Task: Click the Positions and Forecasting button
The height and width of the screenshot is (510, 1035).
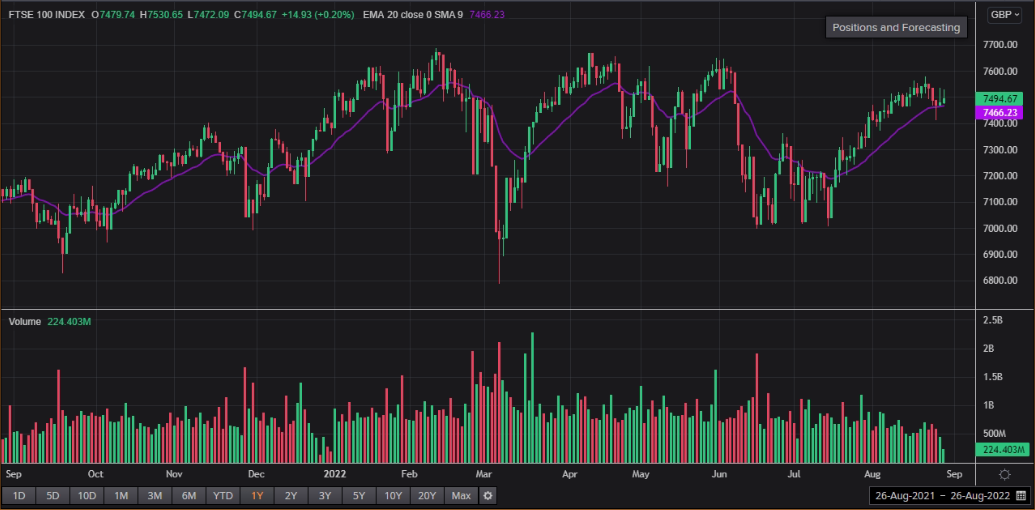Action: point(896,28)
